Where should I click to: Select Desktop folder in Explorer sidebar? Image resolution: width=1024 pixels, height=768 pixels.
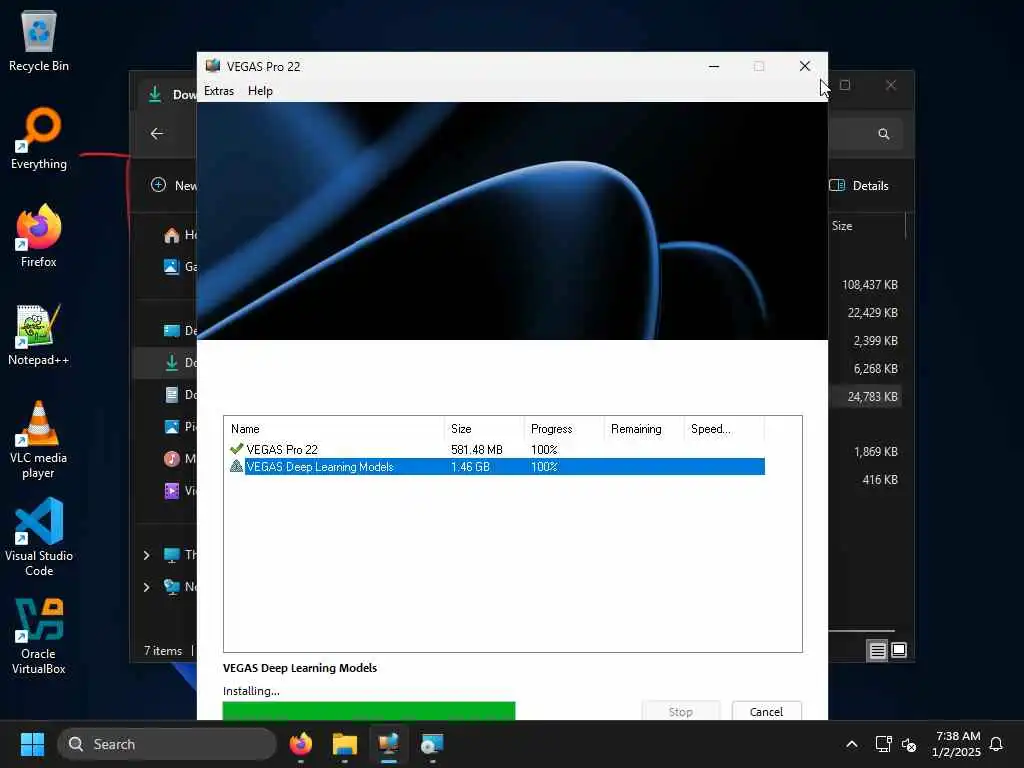coord(180,330)
